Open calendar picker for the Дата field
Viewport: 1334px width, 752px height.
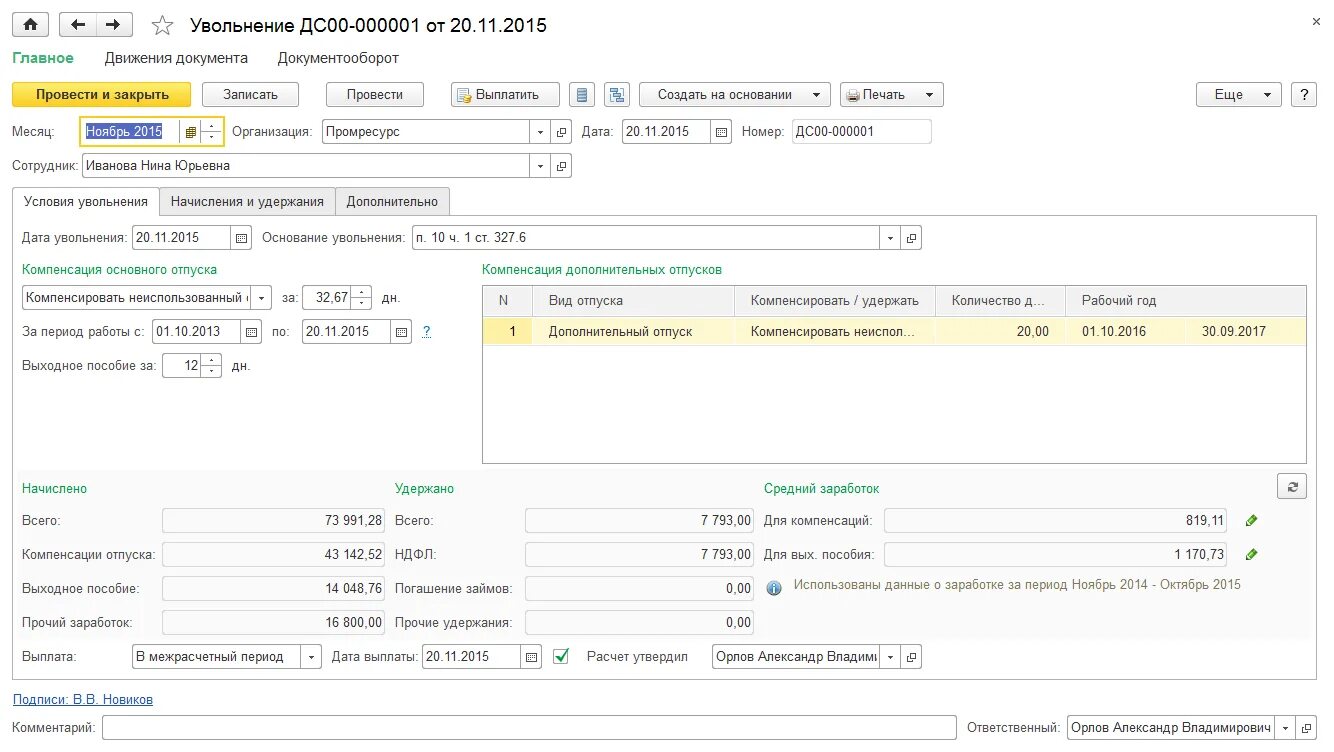pos(722,132)
